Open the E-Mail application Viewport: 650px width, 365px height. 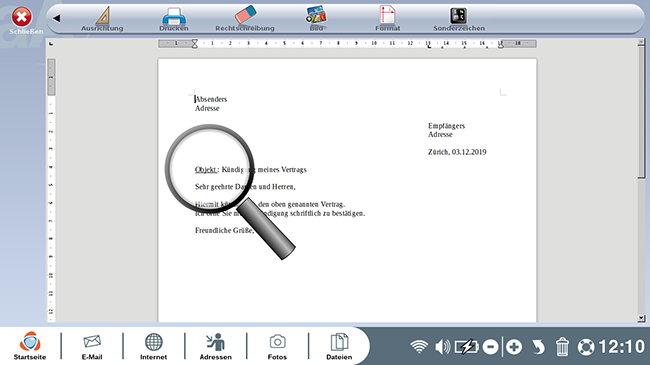point(92,346)
